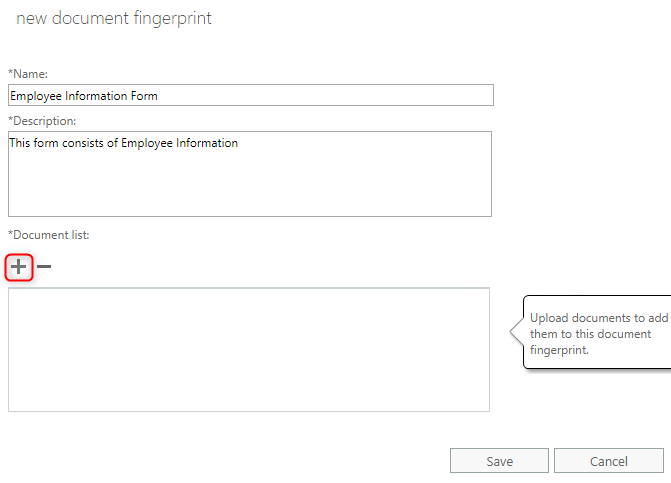Click the '*Document list:' label
This screenshot has height=483, width=671.
tap(49, 235)
